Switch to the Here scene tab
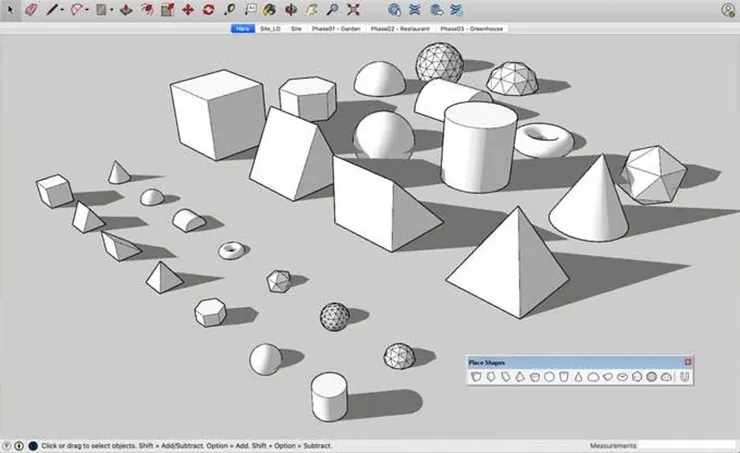The height and width of the screenshot is (453, 740). click(243, 29)
